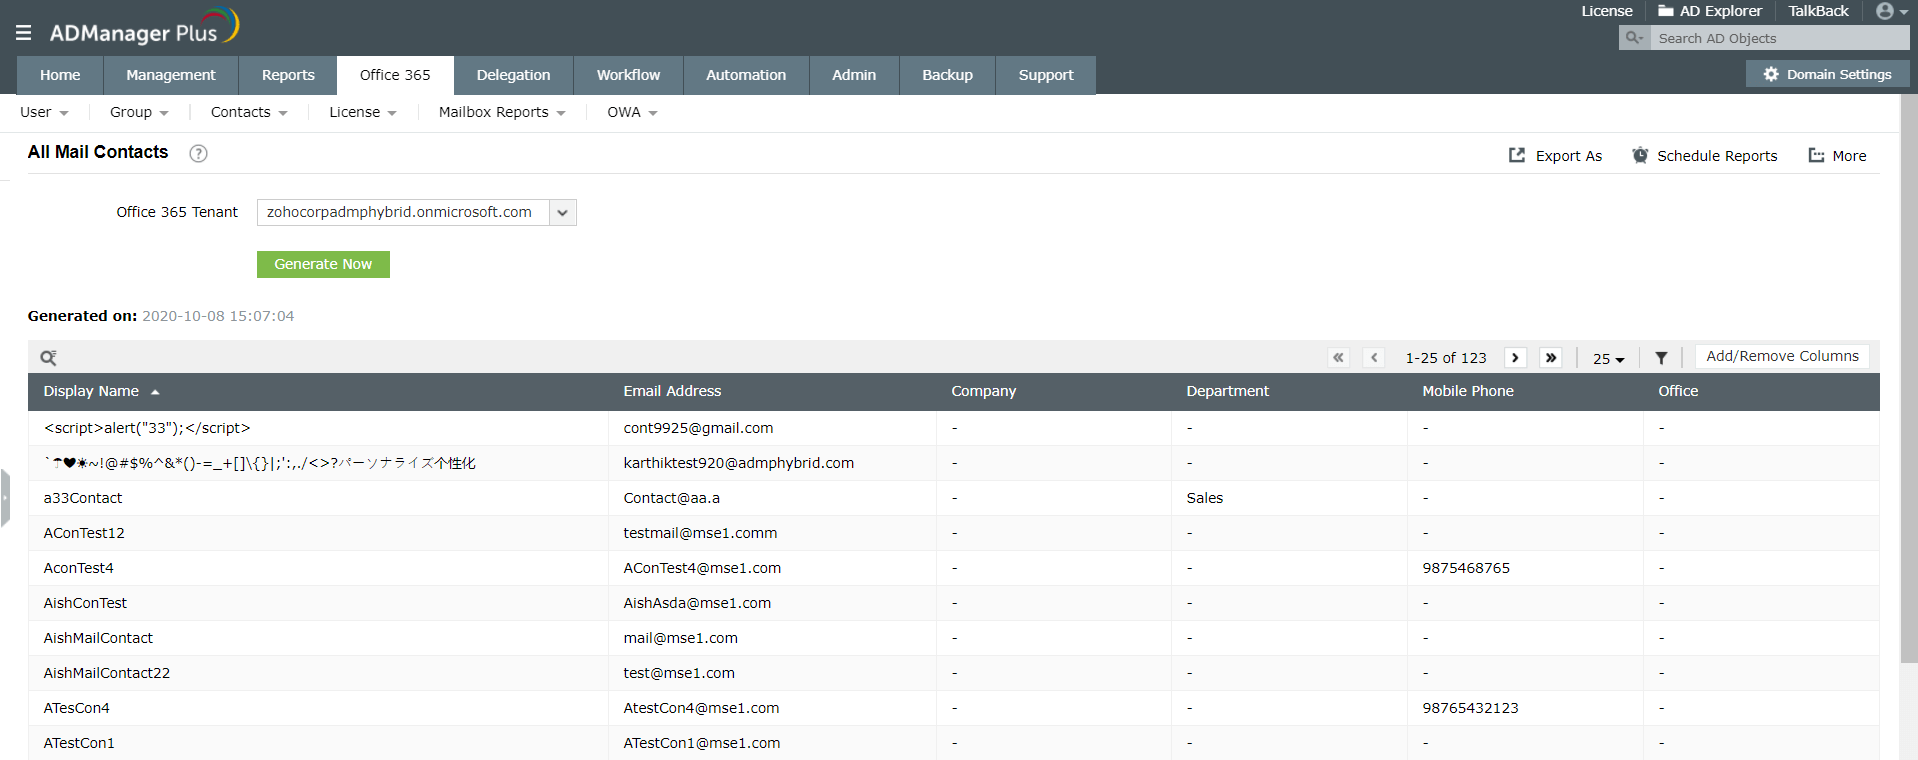Screen dimensions: 1918x760
Task: Open the Office 365 Tenant dropdown
Action: [x=562, y=213]
